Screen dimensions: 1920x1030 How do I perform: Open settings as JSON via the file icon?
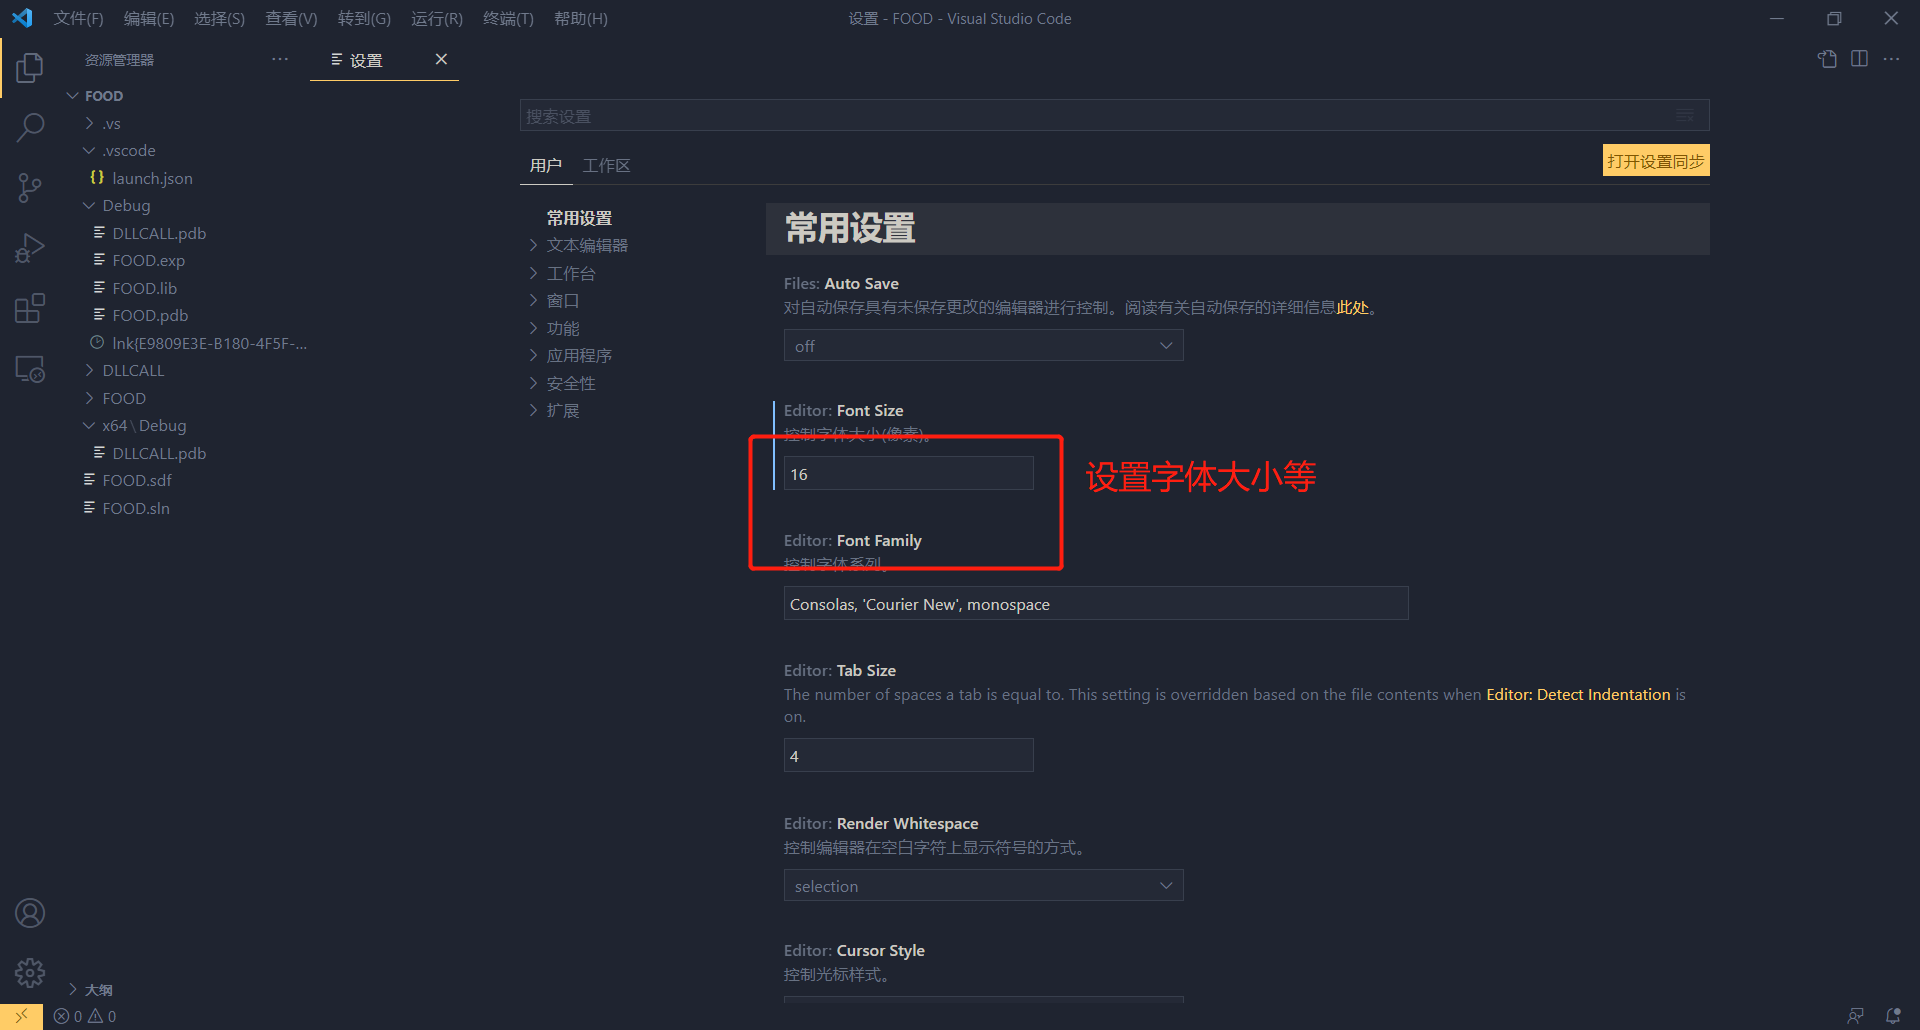(x=1827, y=59)
